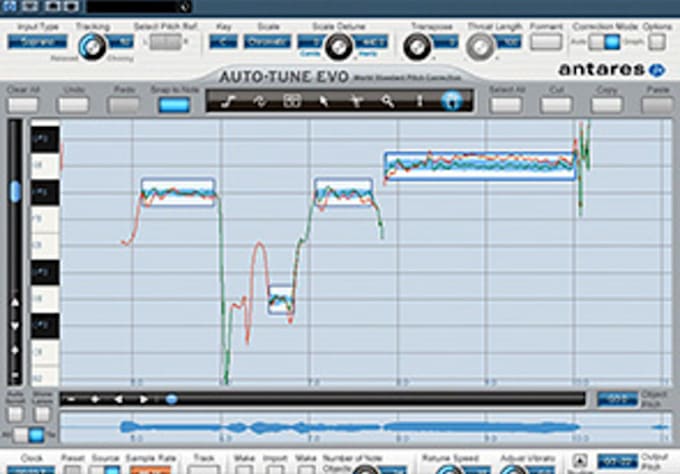680x474 pixels.
Task: Click the Transpose value field
Action: click(445, 42)
